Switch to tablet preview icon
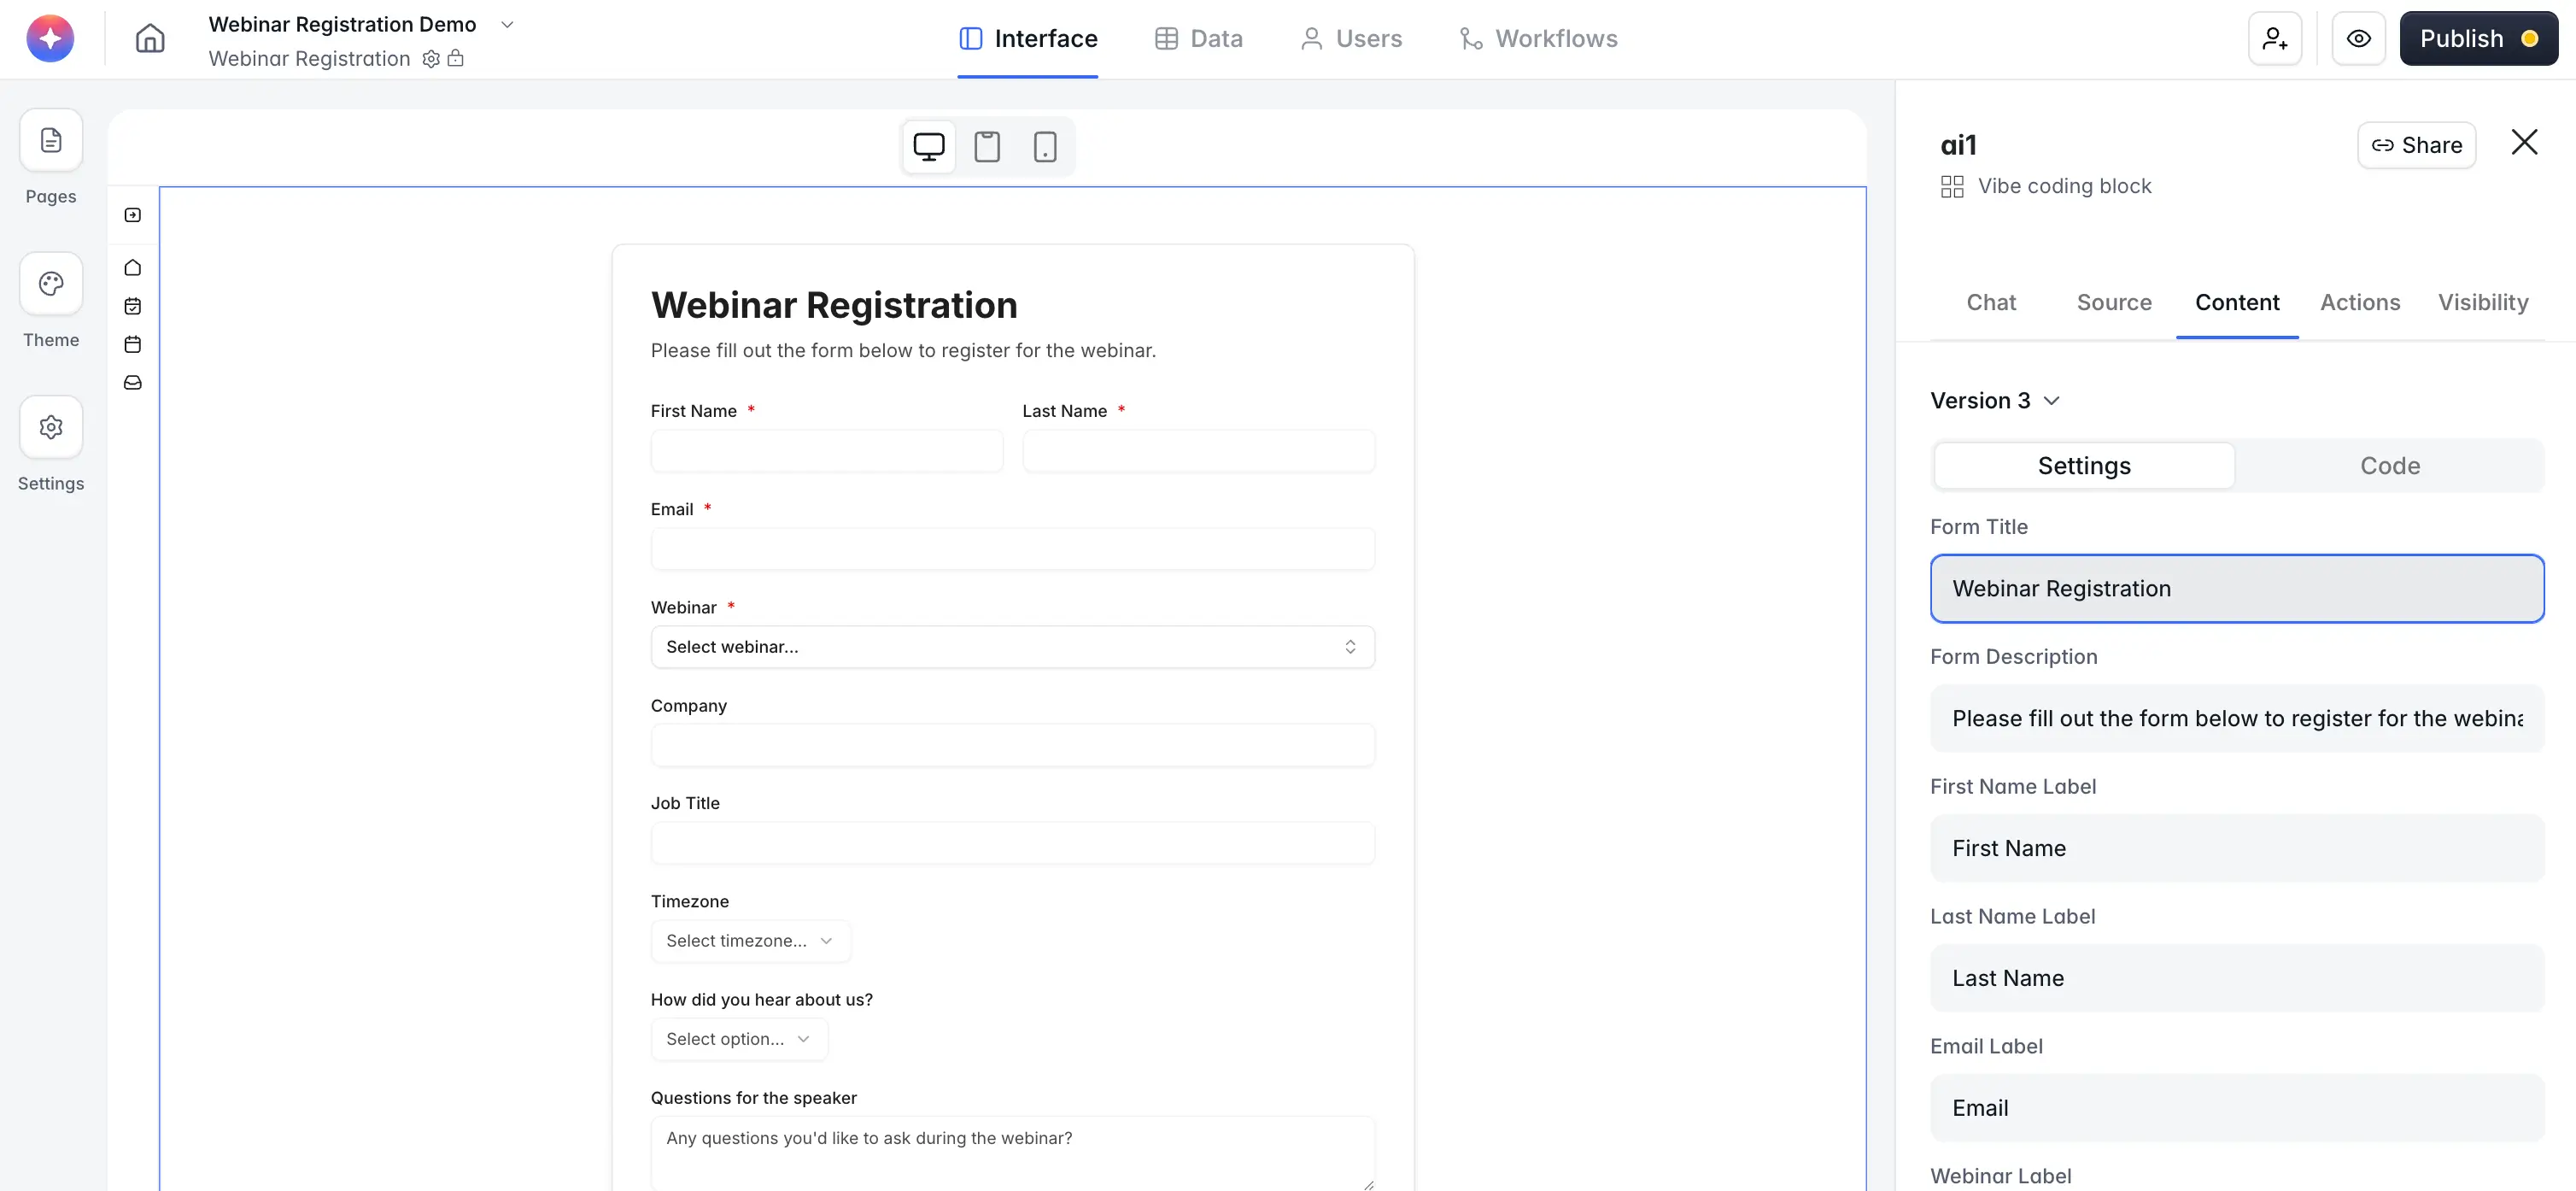Viewport: 2576px width, 1191px height. (x=987, y=147)
